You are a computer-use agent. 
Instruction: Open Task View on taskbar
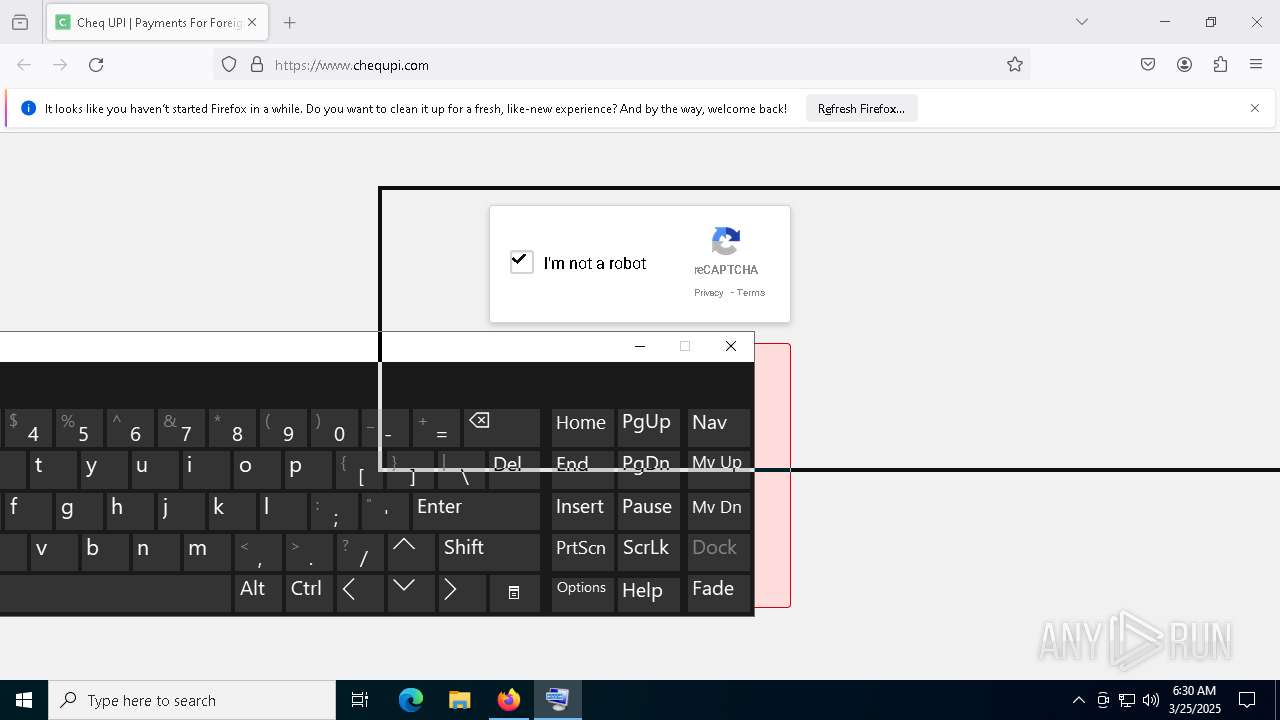click(x=360, y=700)
